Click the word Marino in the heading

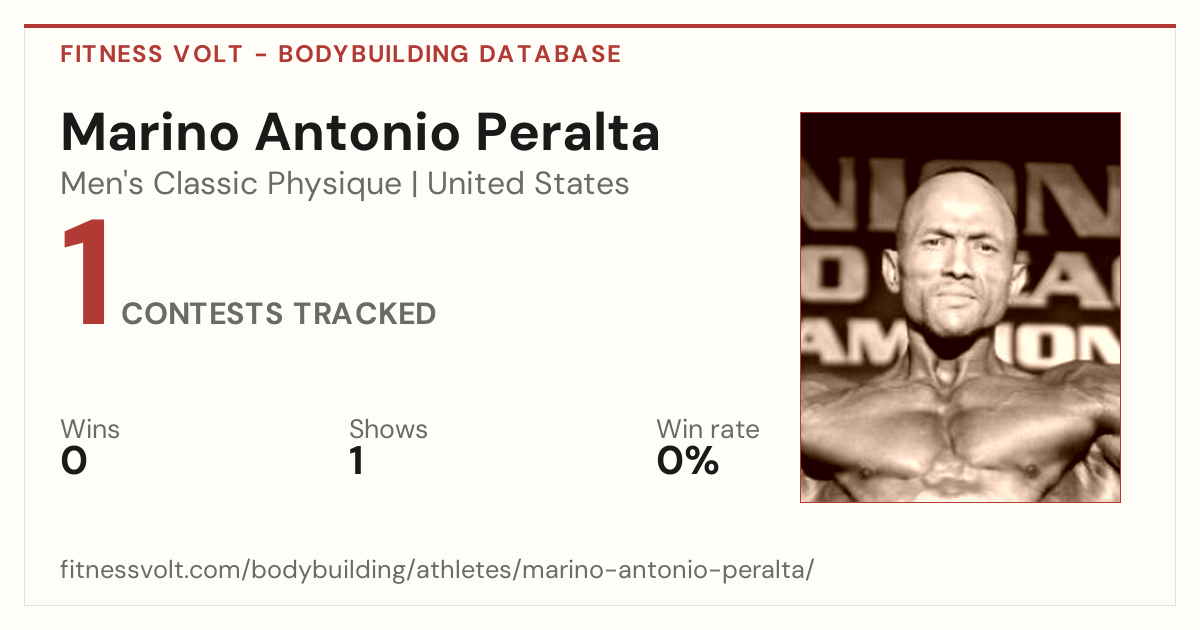(151, 132)
